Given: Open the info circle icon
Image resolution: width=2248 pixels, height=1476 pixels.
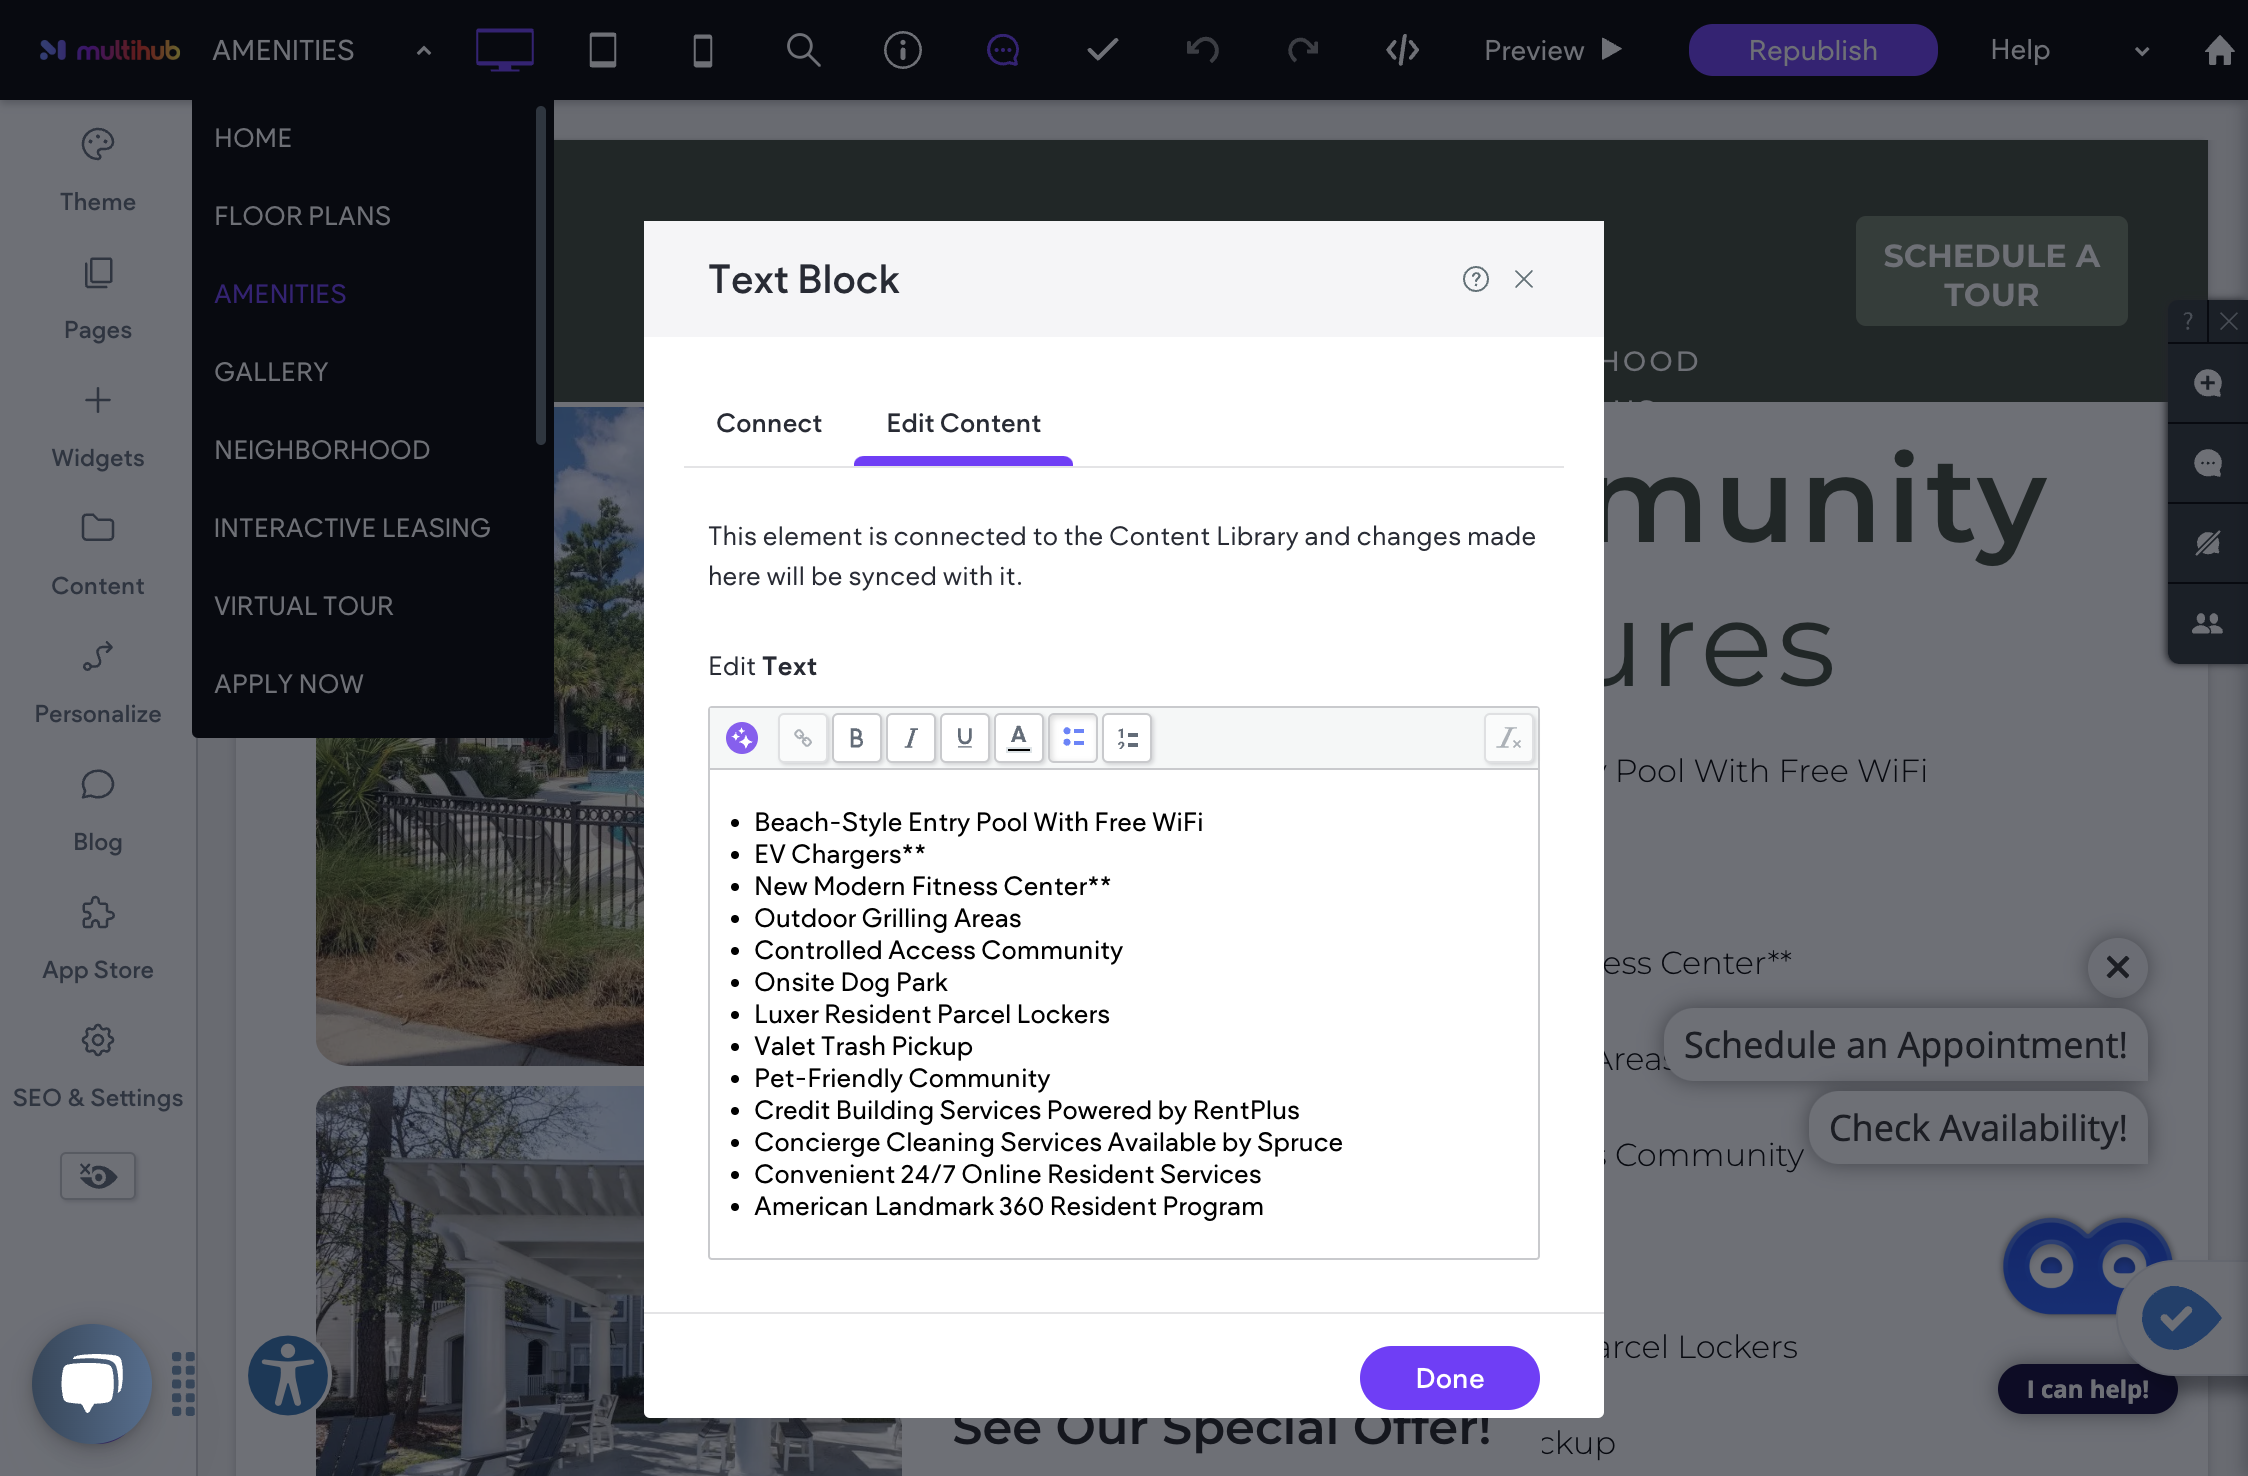Looking at the screenshot, I should pos(903,50).
